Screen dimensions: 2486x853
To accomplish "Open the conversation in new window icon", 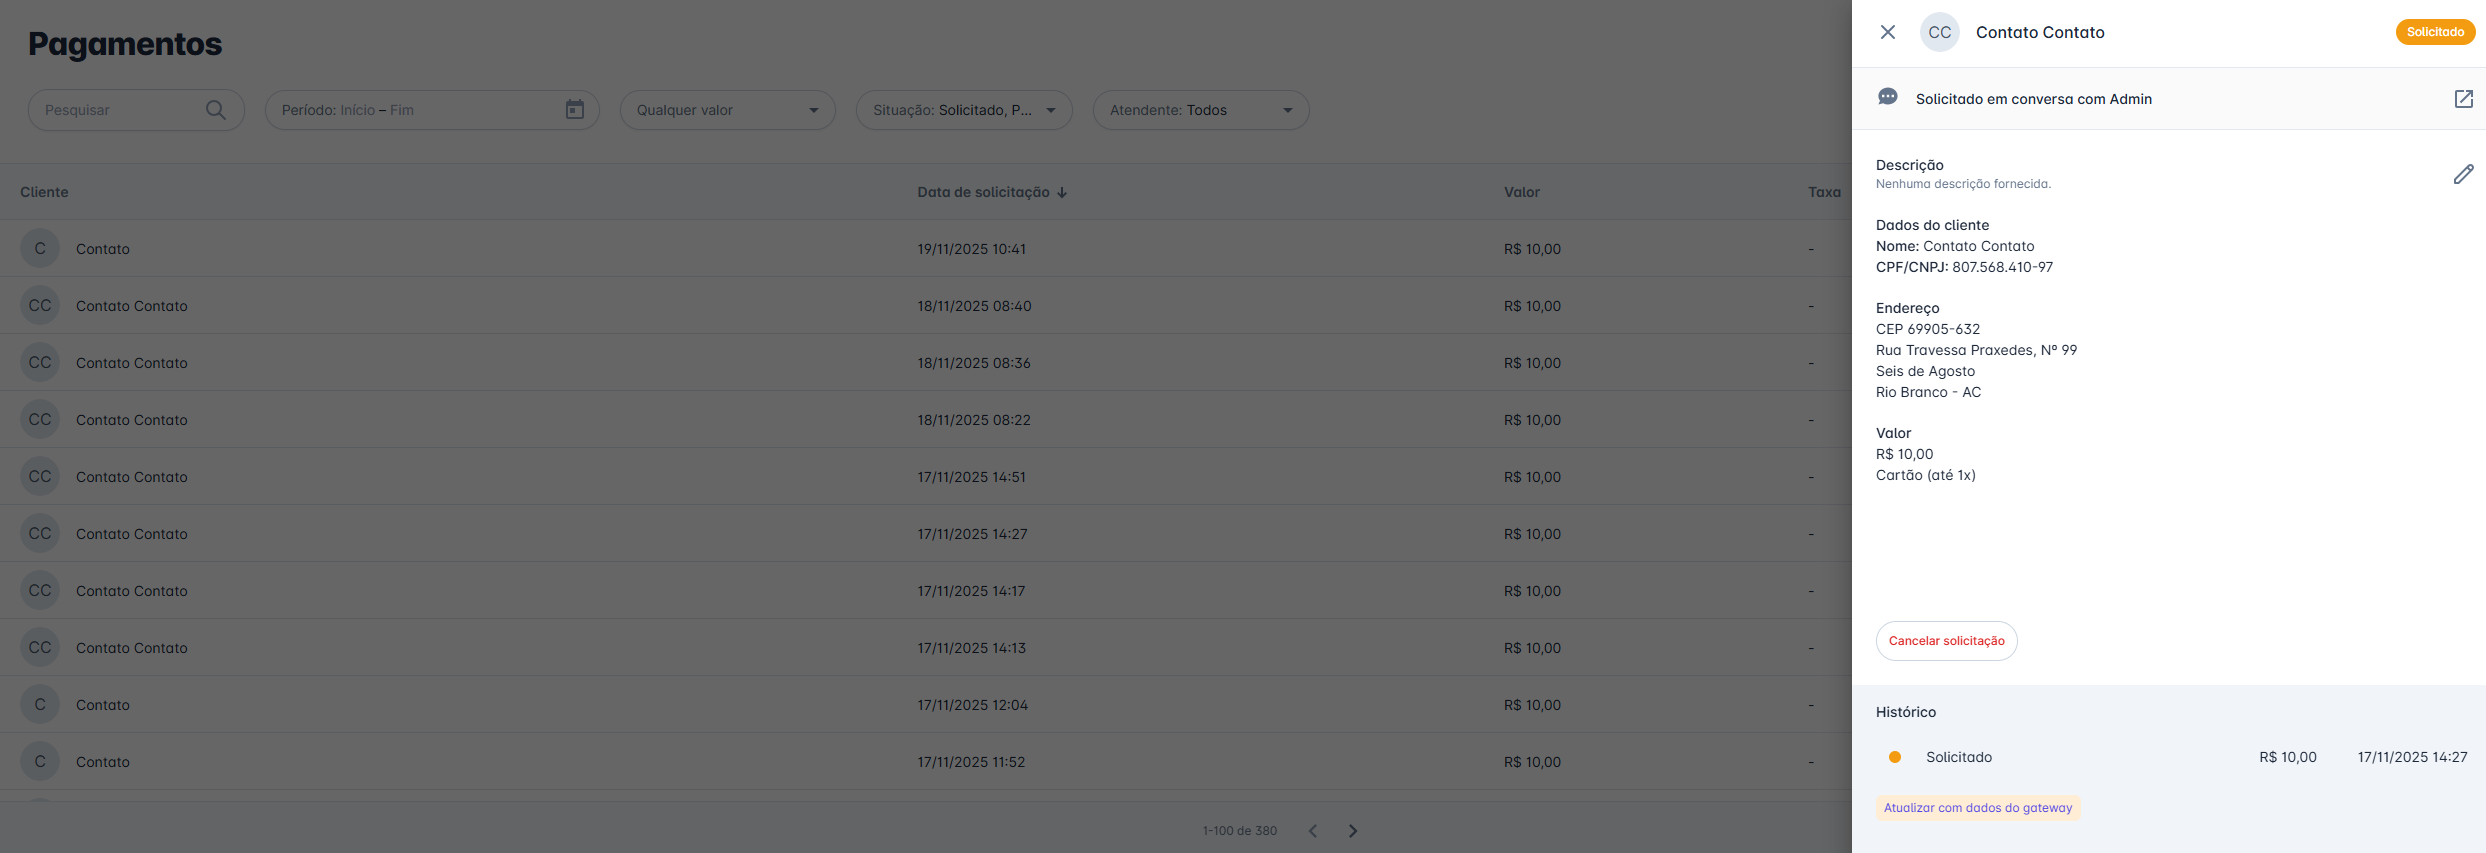I will pyautogui.click(x=2463, y=99).
